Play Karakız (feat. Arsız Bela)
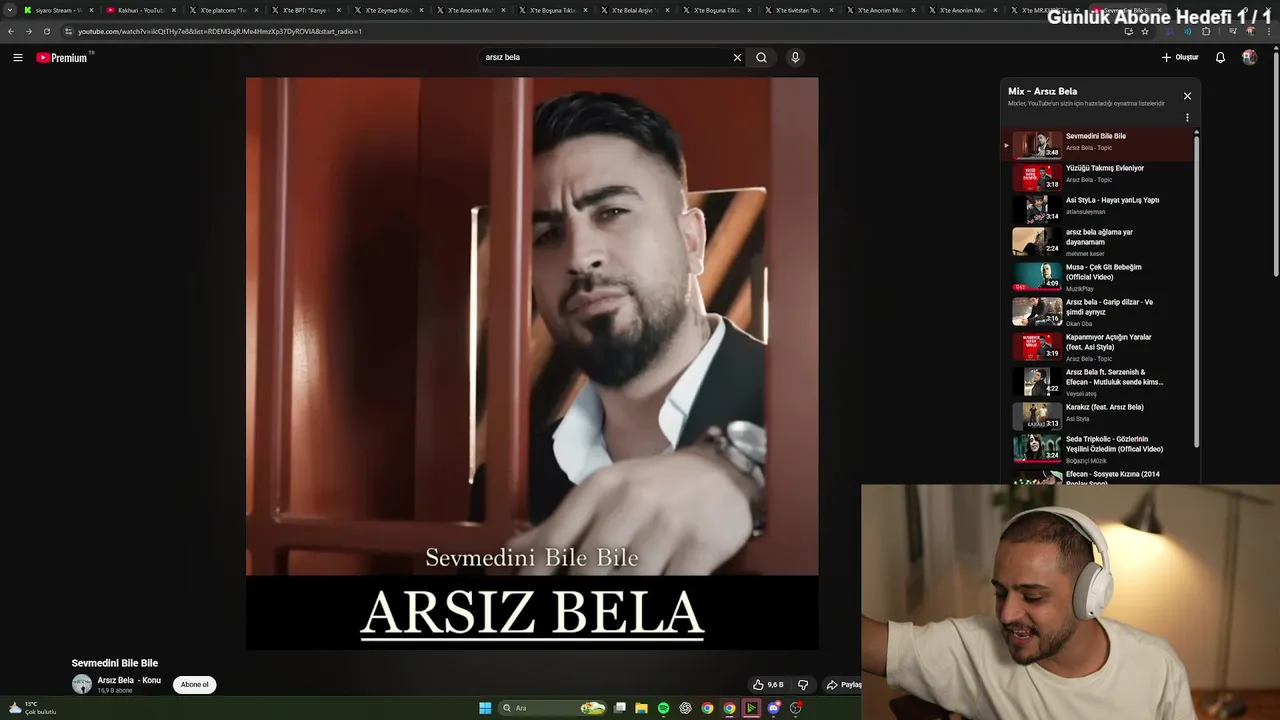Screen dimensions: 1280x720 click(x=1098, y=415)
